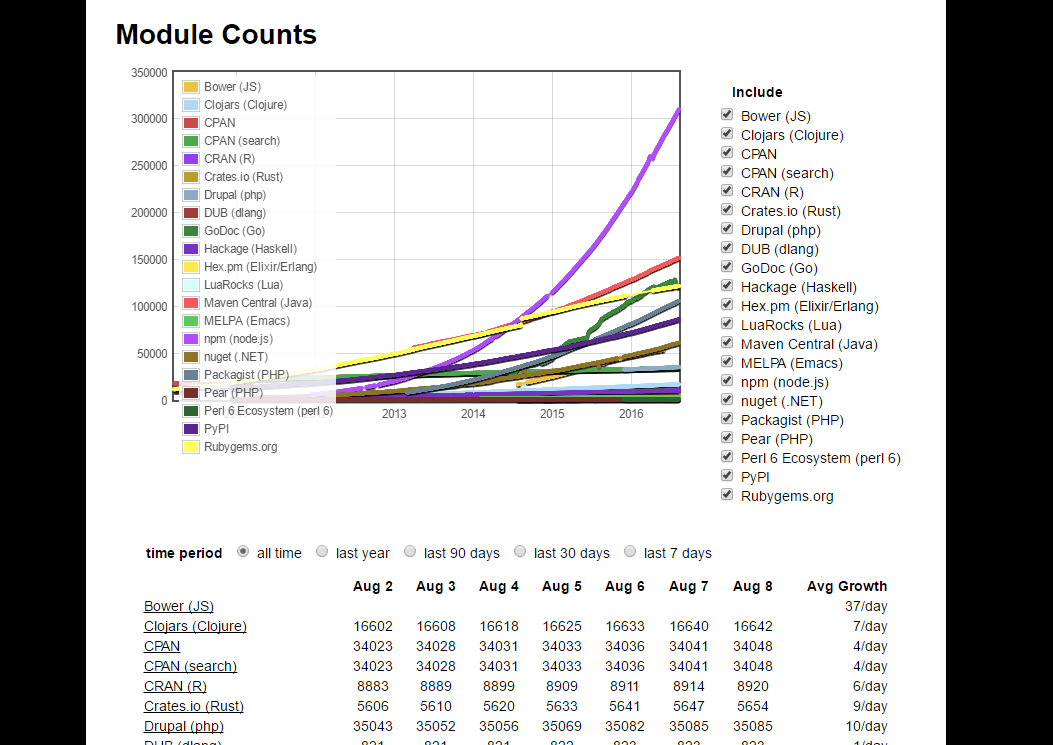Click the Hackage (Haskell) legend swatch
Screen dimensions: 1053x745
[191, 249]
